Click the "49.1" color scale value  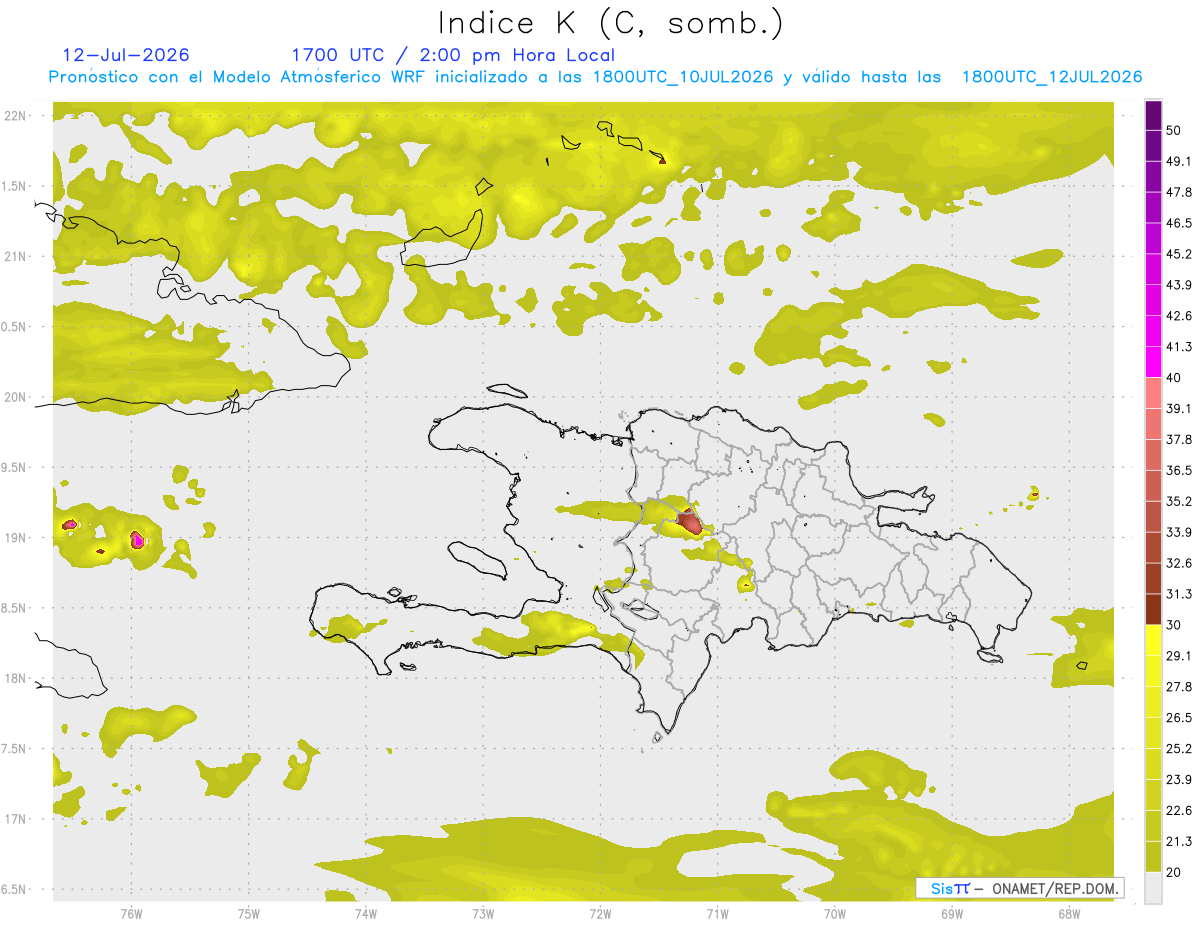pyautogui.click(x=1179, y=161)
